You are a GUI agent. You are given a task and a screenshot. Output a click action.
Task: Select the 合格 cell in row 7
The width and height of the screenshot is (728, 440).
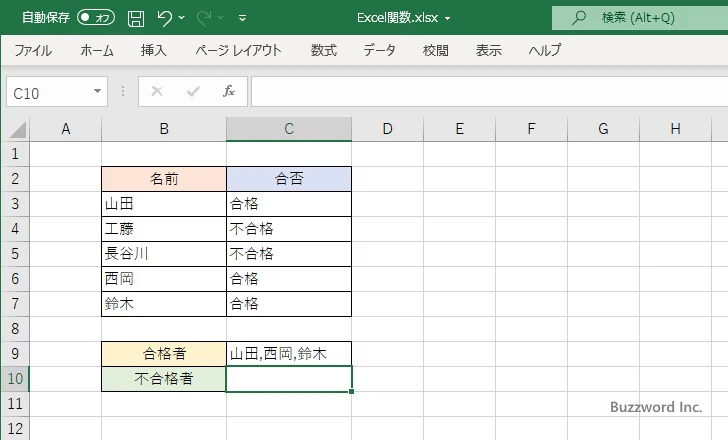pyautogui.click(x=289, y=304)
